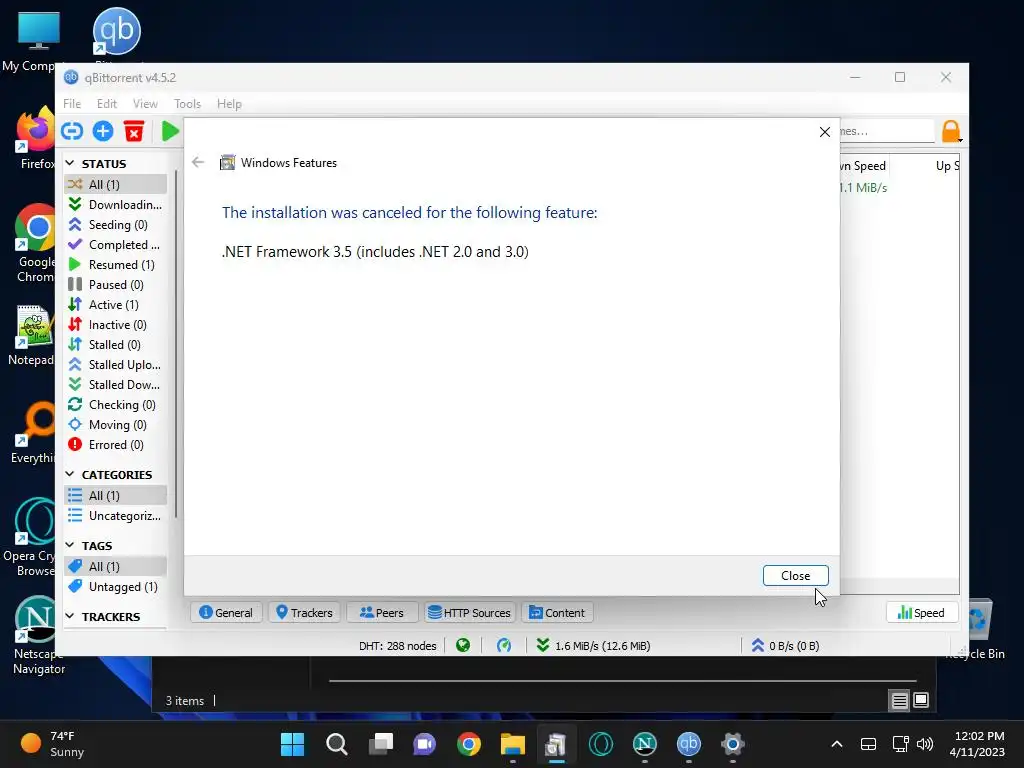Click the red Remove torrent icon
The image size is (1024, 768).
[134, 131]
